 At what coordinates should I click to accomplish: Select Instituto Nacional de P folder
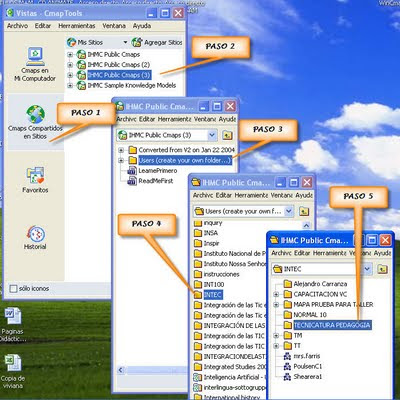pyautogui.click(x=235, y=254)
